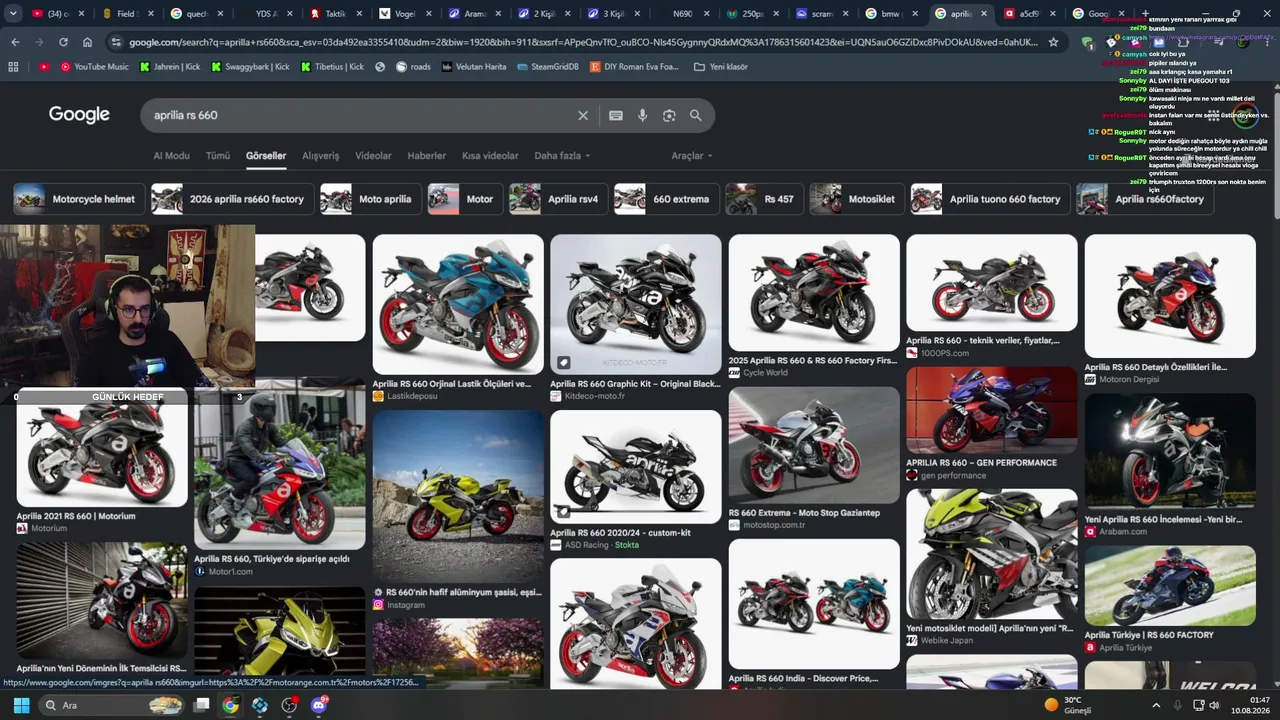Image resolution: width=1280 pixels, height=720 pixels.
Task: Open the weather widget showing 30°C
Action: point(1066,705)
